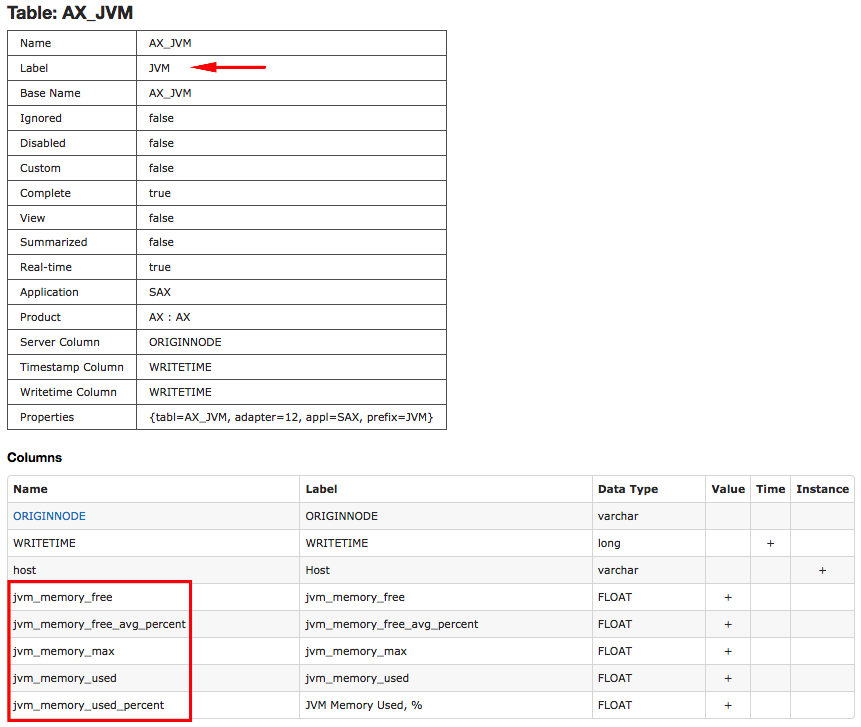This screenshot has height=727, width=861.
Task: Click the jvm_memory_max name cell
Action: 63,651
